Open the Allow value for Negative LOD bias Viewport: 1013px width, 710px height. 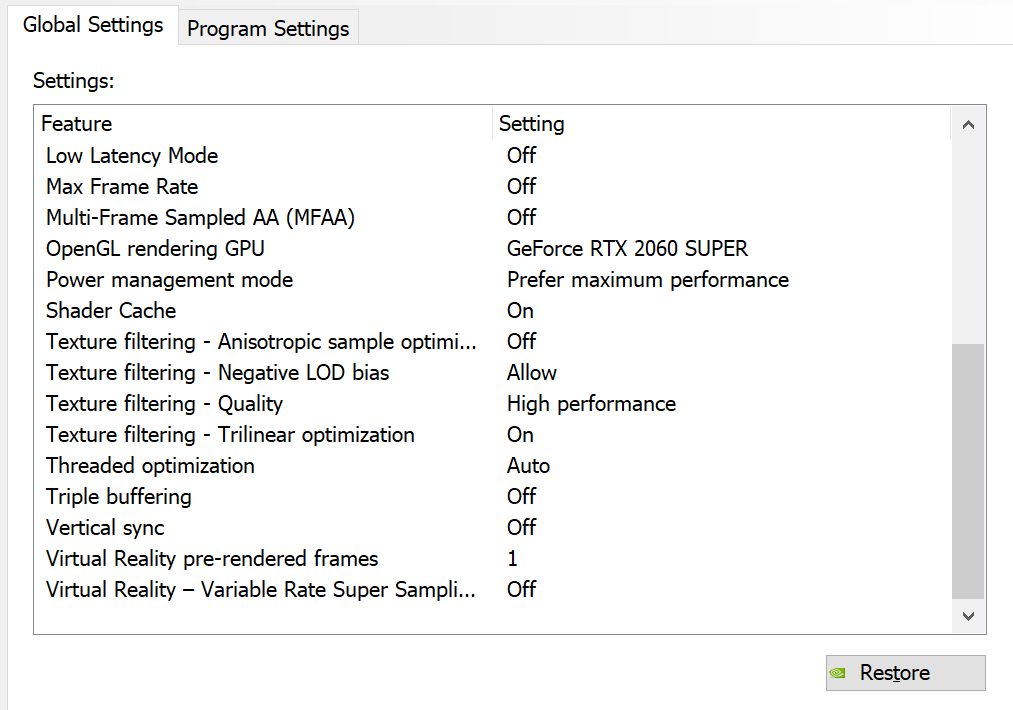(532, 373)
